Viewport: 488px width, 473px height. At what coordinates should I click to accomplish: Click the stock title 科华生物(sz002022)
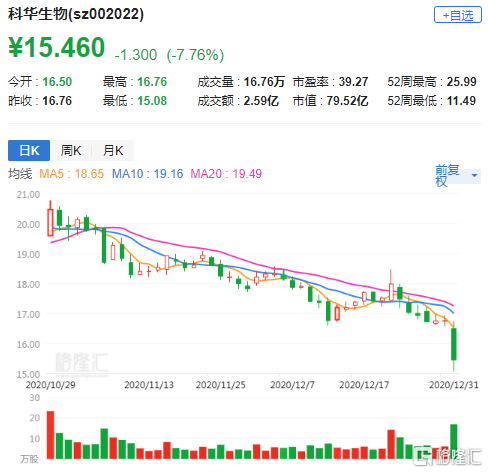(76, 14)
